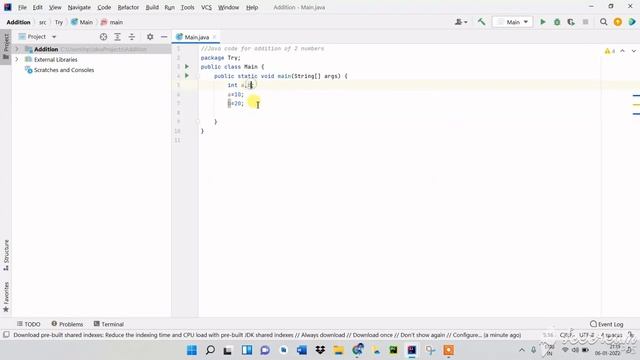
Task: Click code line 'int a,b'
Action: (240, 85)
